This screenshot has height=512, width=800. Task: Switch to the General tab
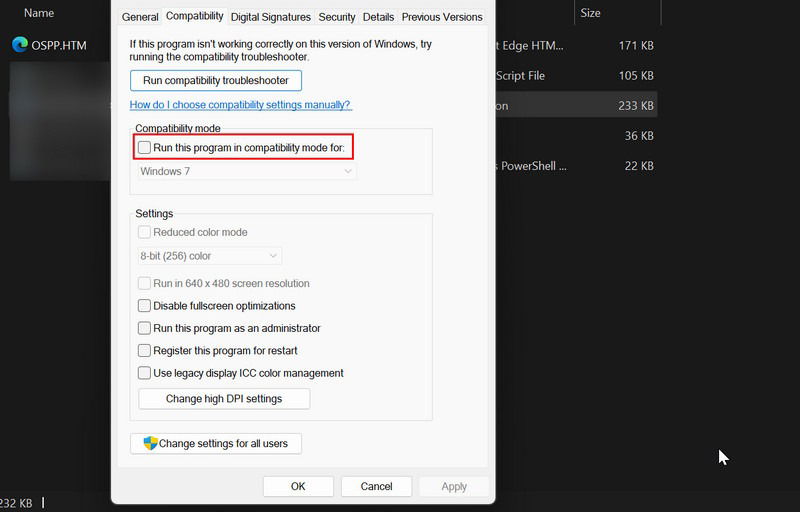point(140,17)
